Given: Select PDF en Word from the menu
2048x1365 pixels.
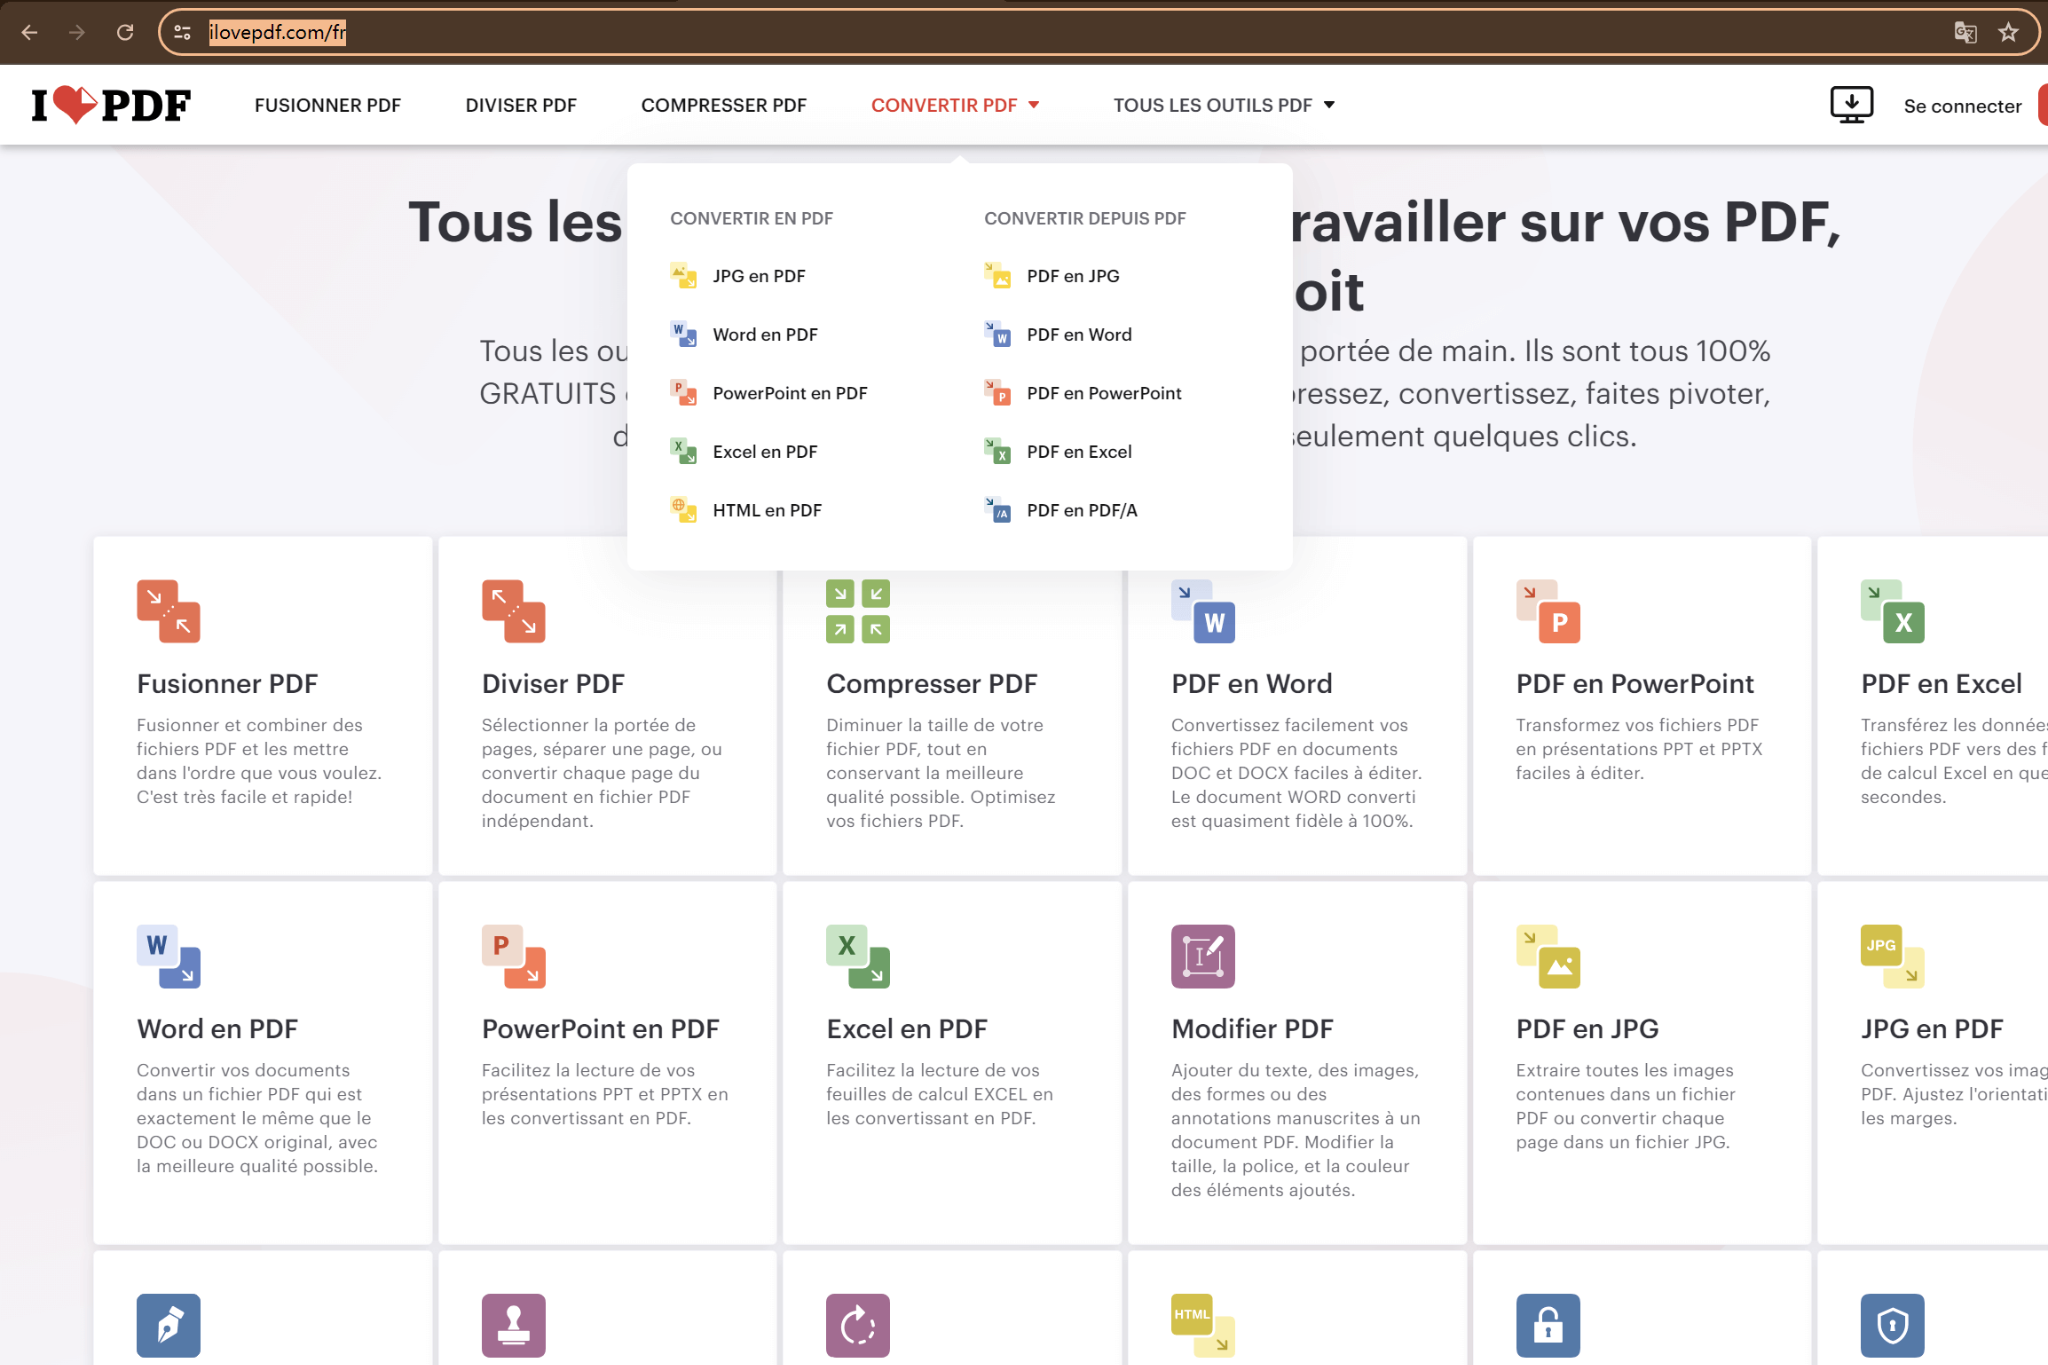Looking at the screenshot, I should pos(1078,335).
